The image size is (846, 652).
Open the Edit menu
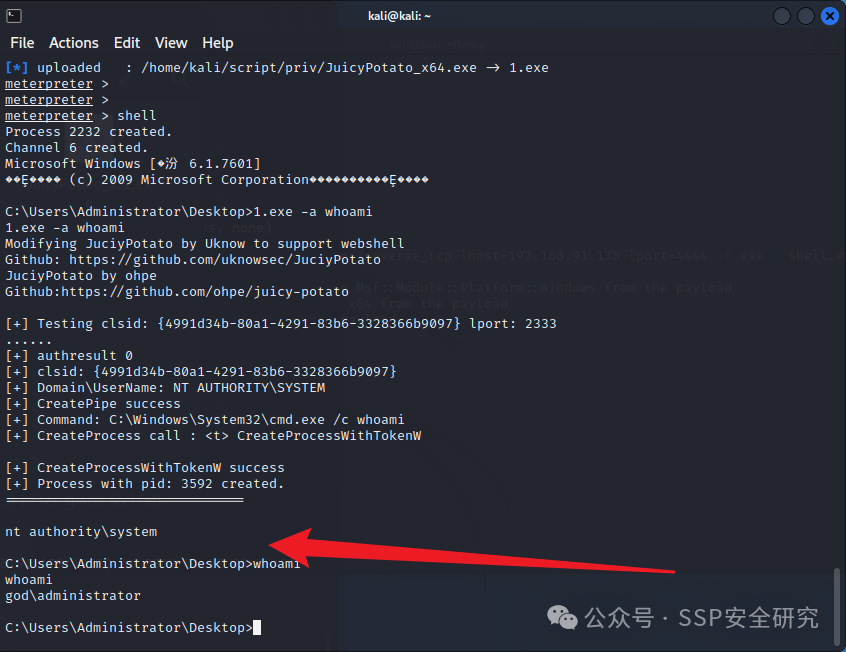point(127,43)
